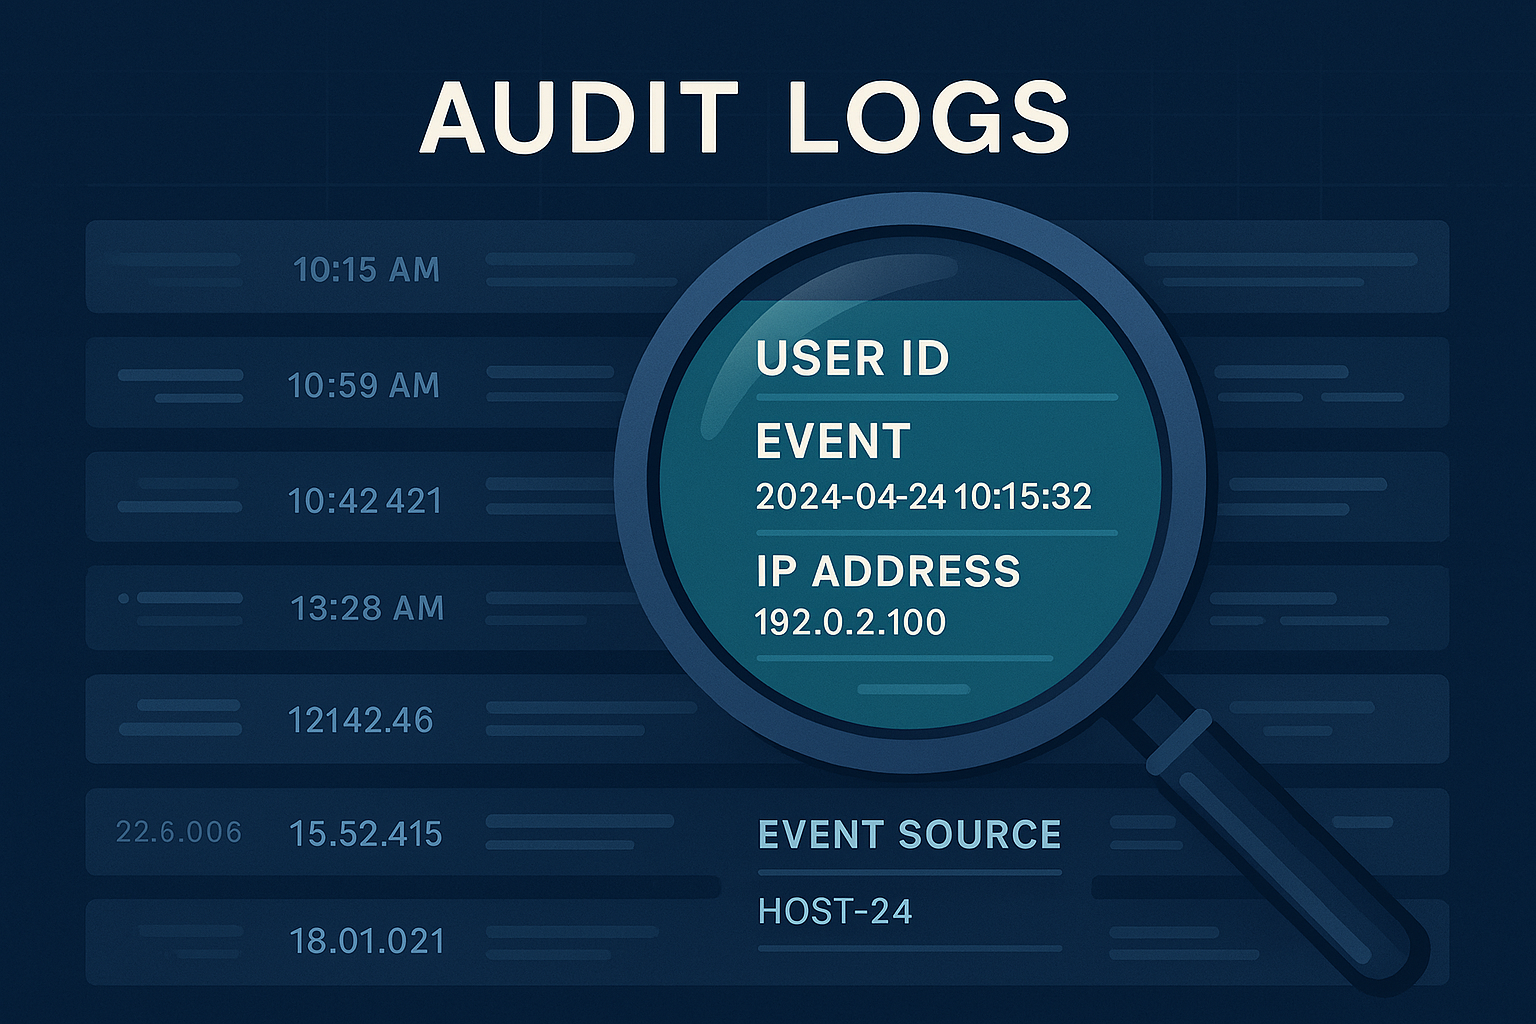Select the EVENT field heading
Screen dimensions: 1536x1024
(832, 441)
